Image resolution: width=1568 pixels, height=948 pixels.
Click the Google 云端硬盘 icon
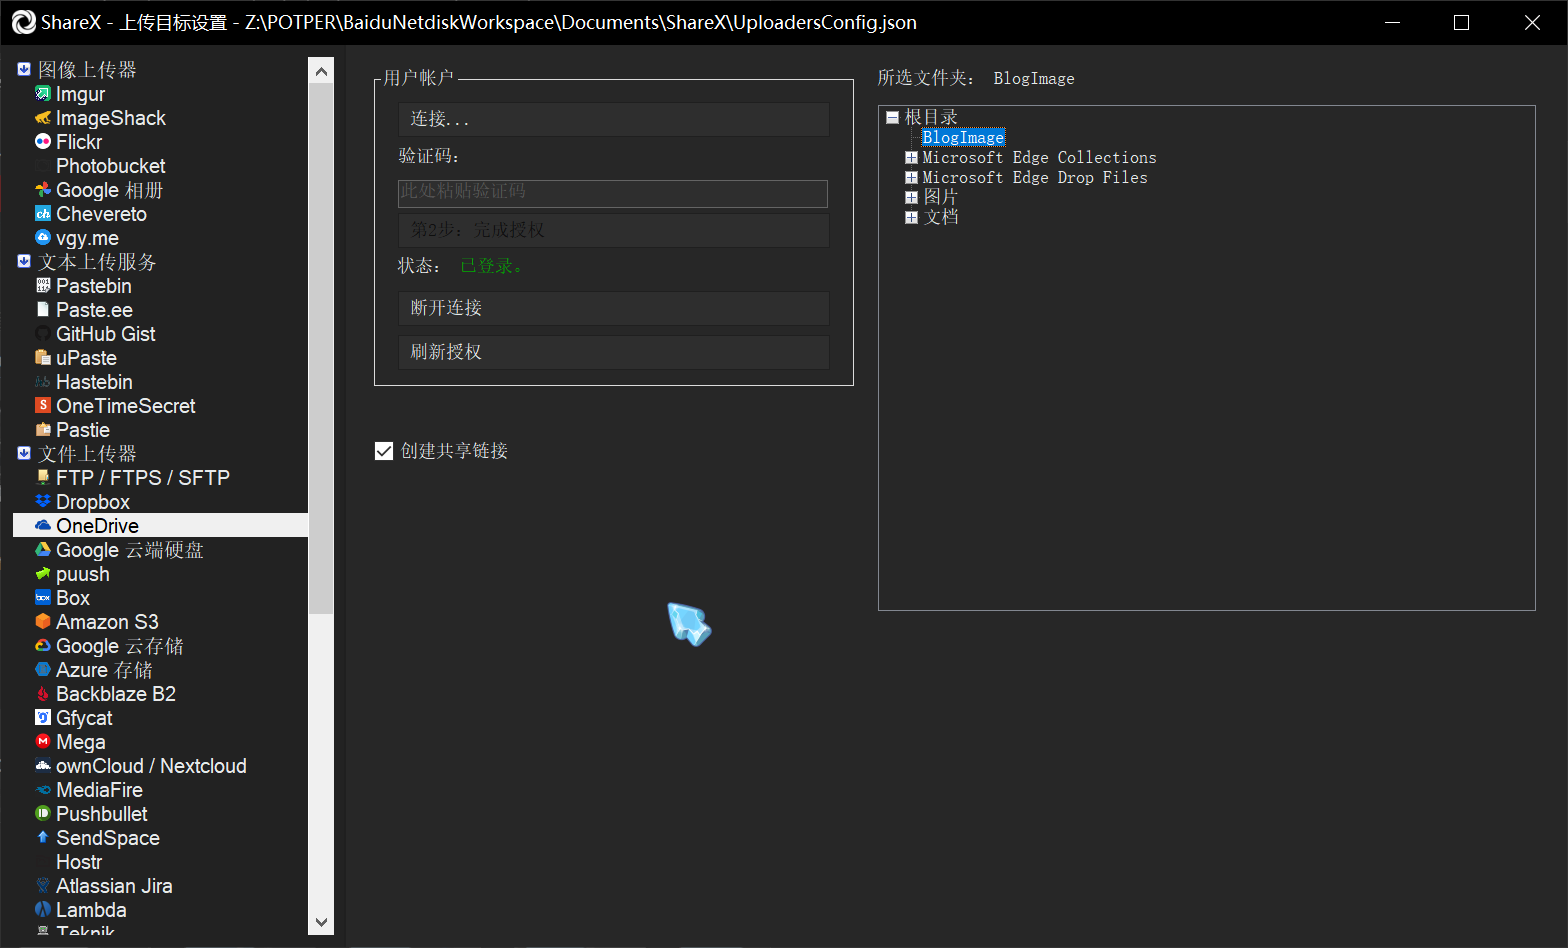(x=43, y=550)
